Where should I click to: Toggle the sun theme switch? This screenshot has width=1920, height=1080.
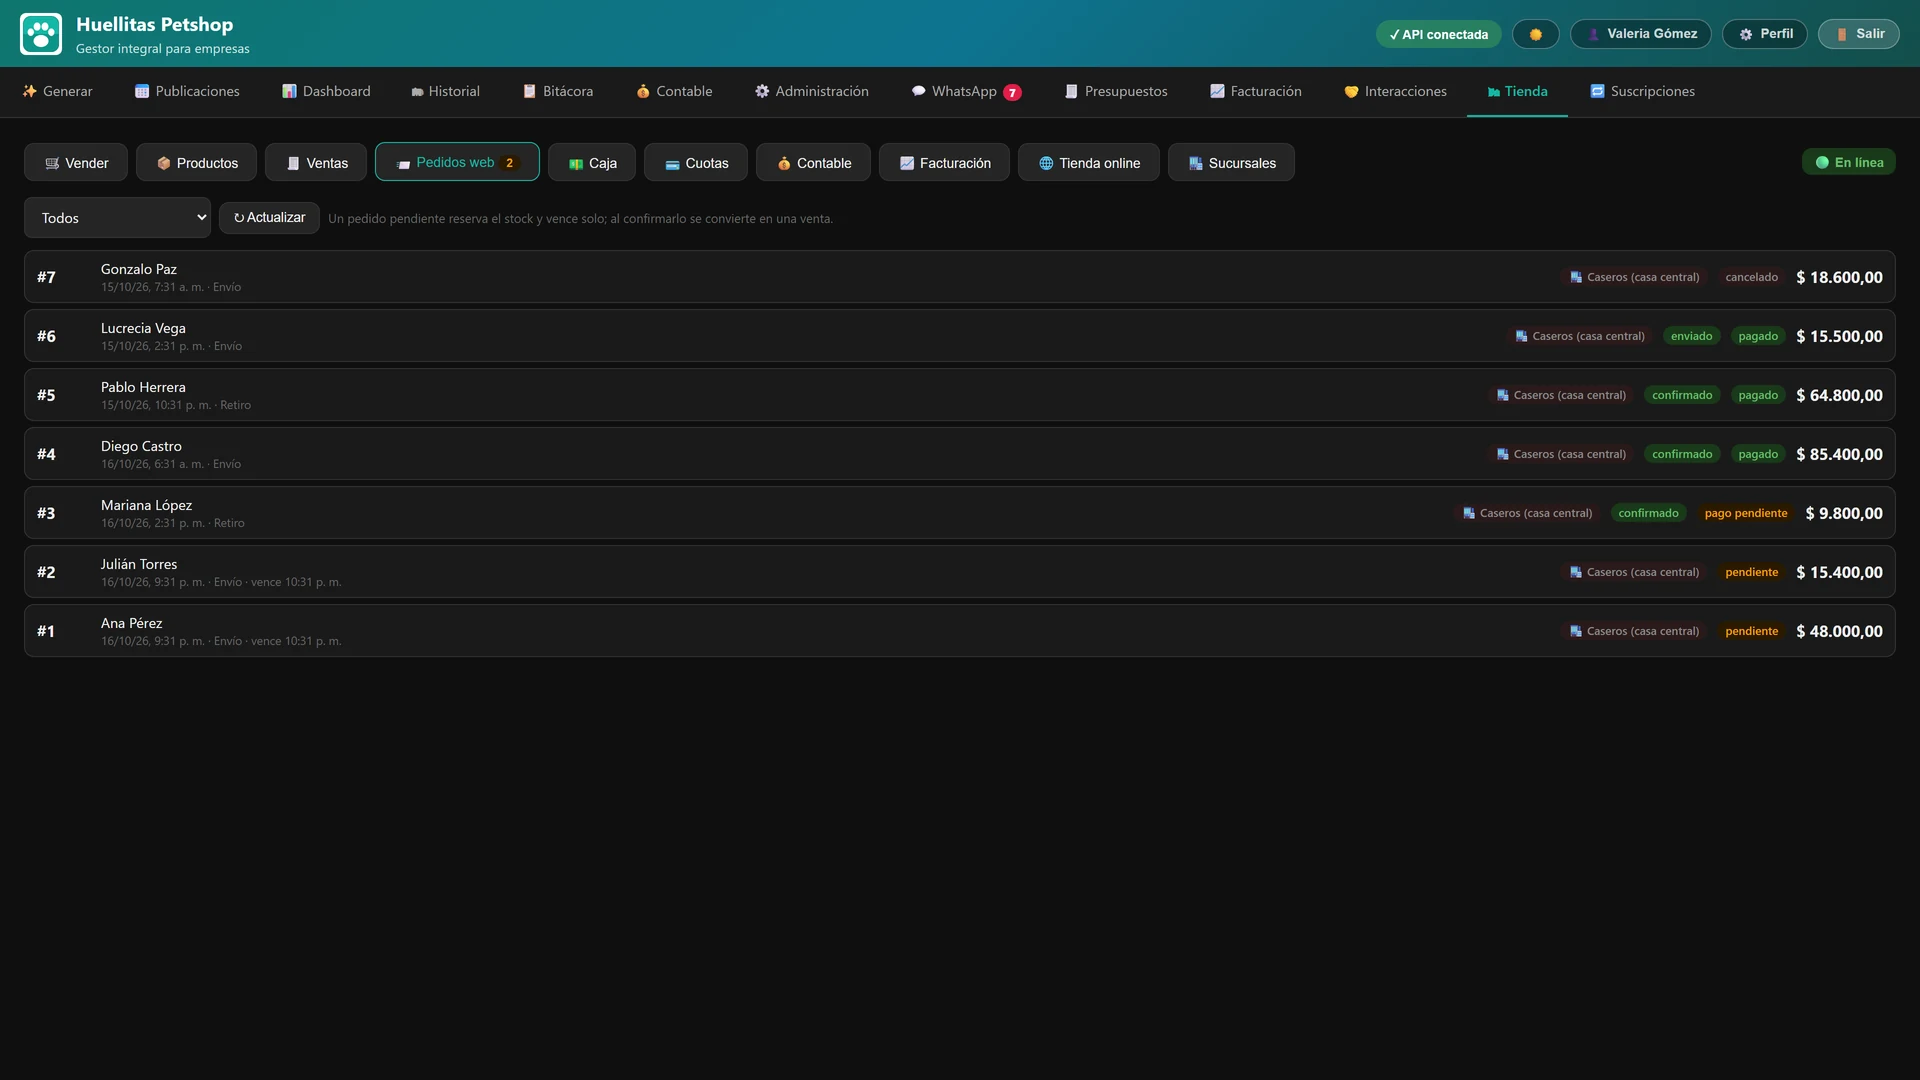click(1535, 34)
